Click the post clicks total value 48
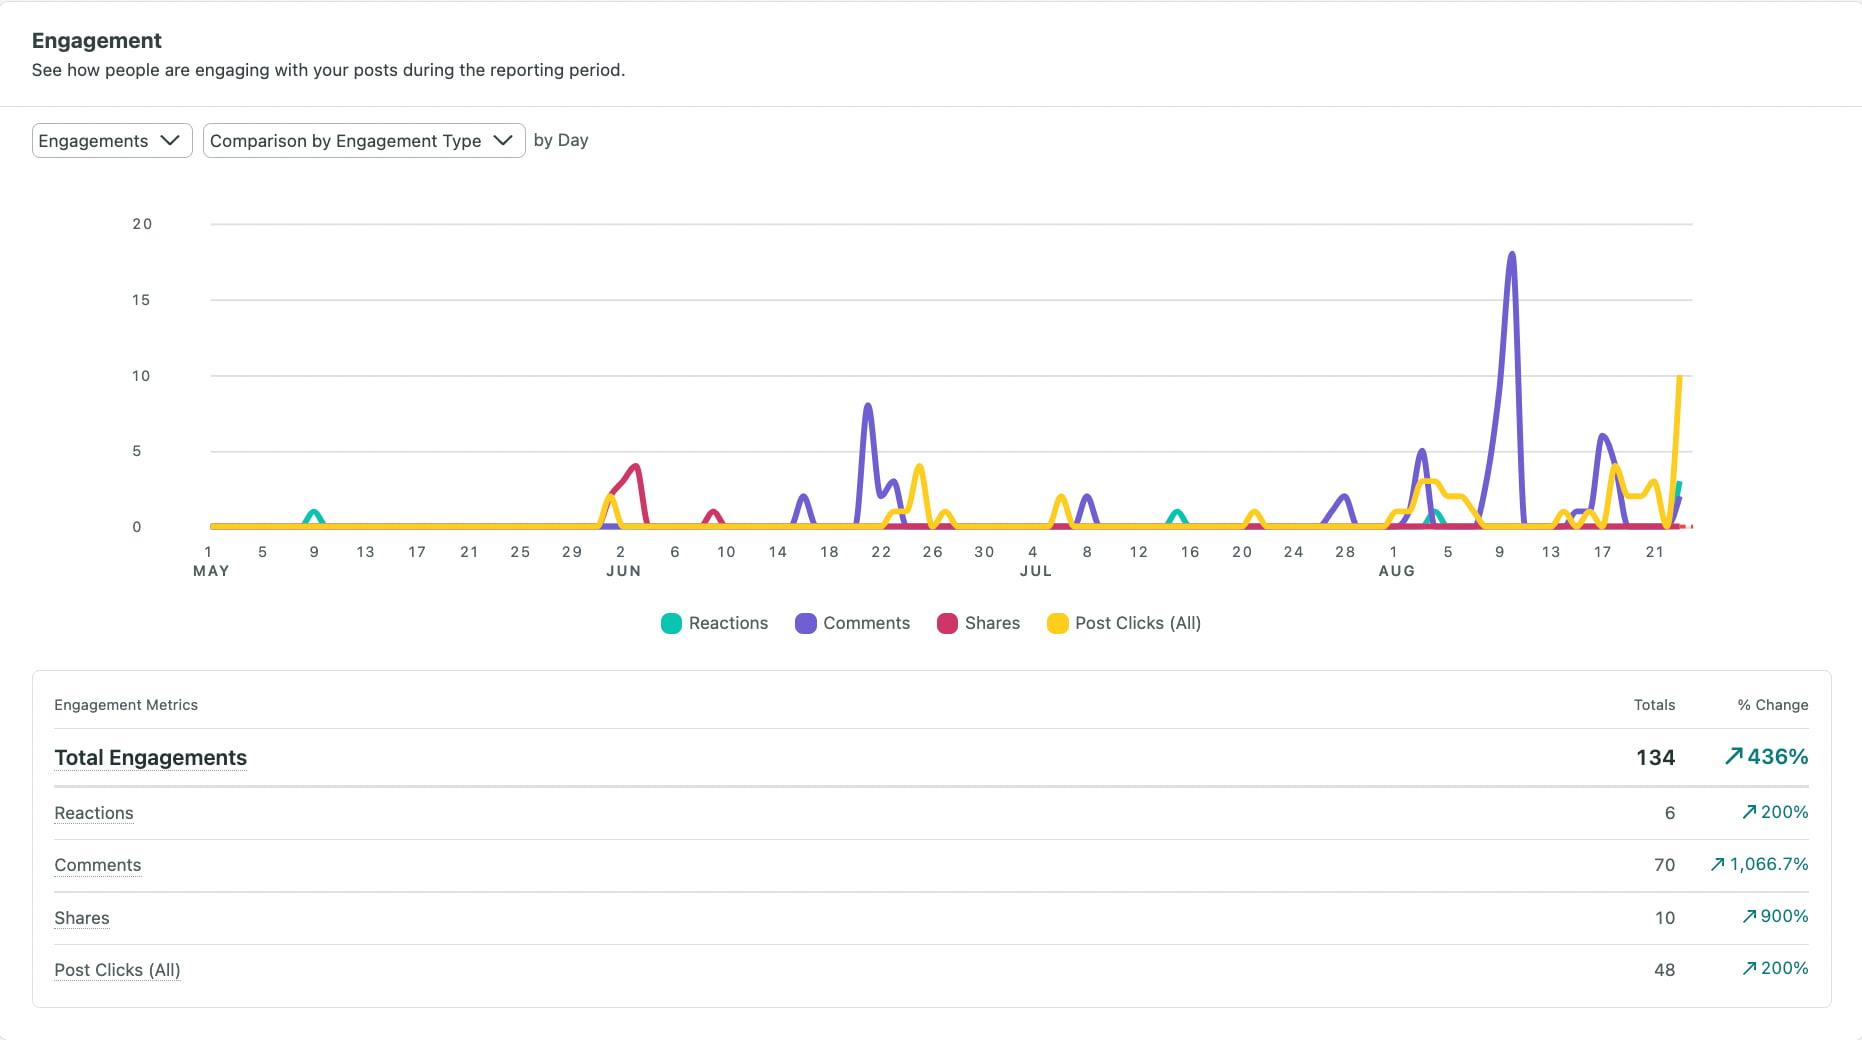 tap(1664, 970)
